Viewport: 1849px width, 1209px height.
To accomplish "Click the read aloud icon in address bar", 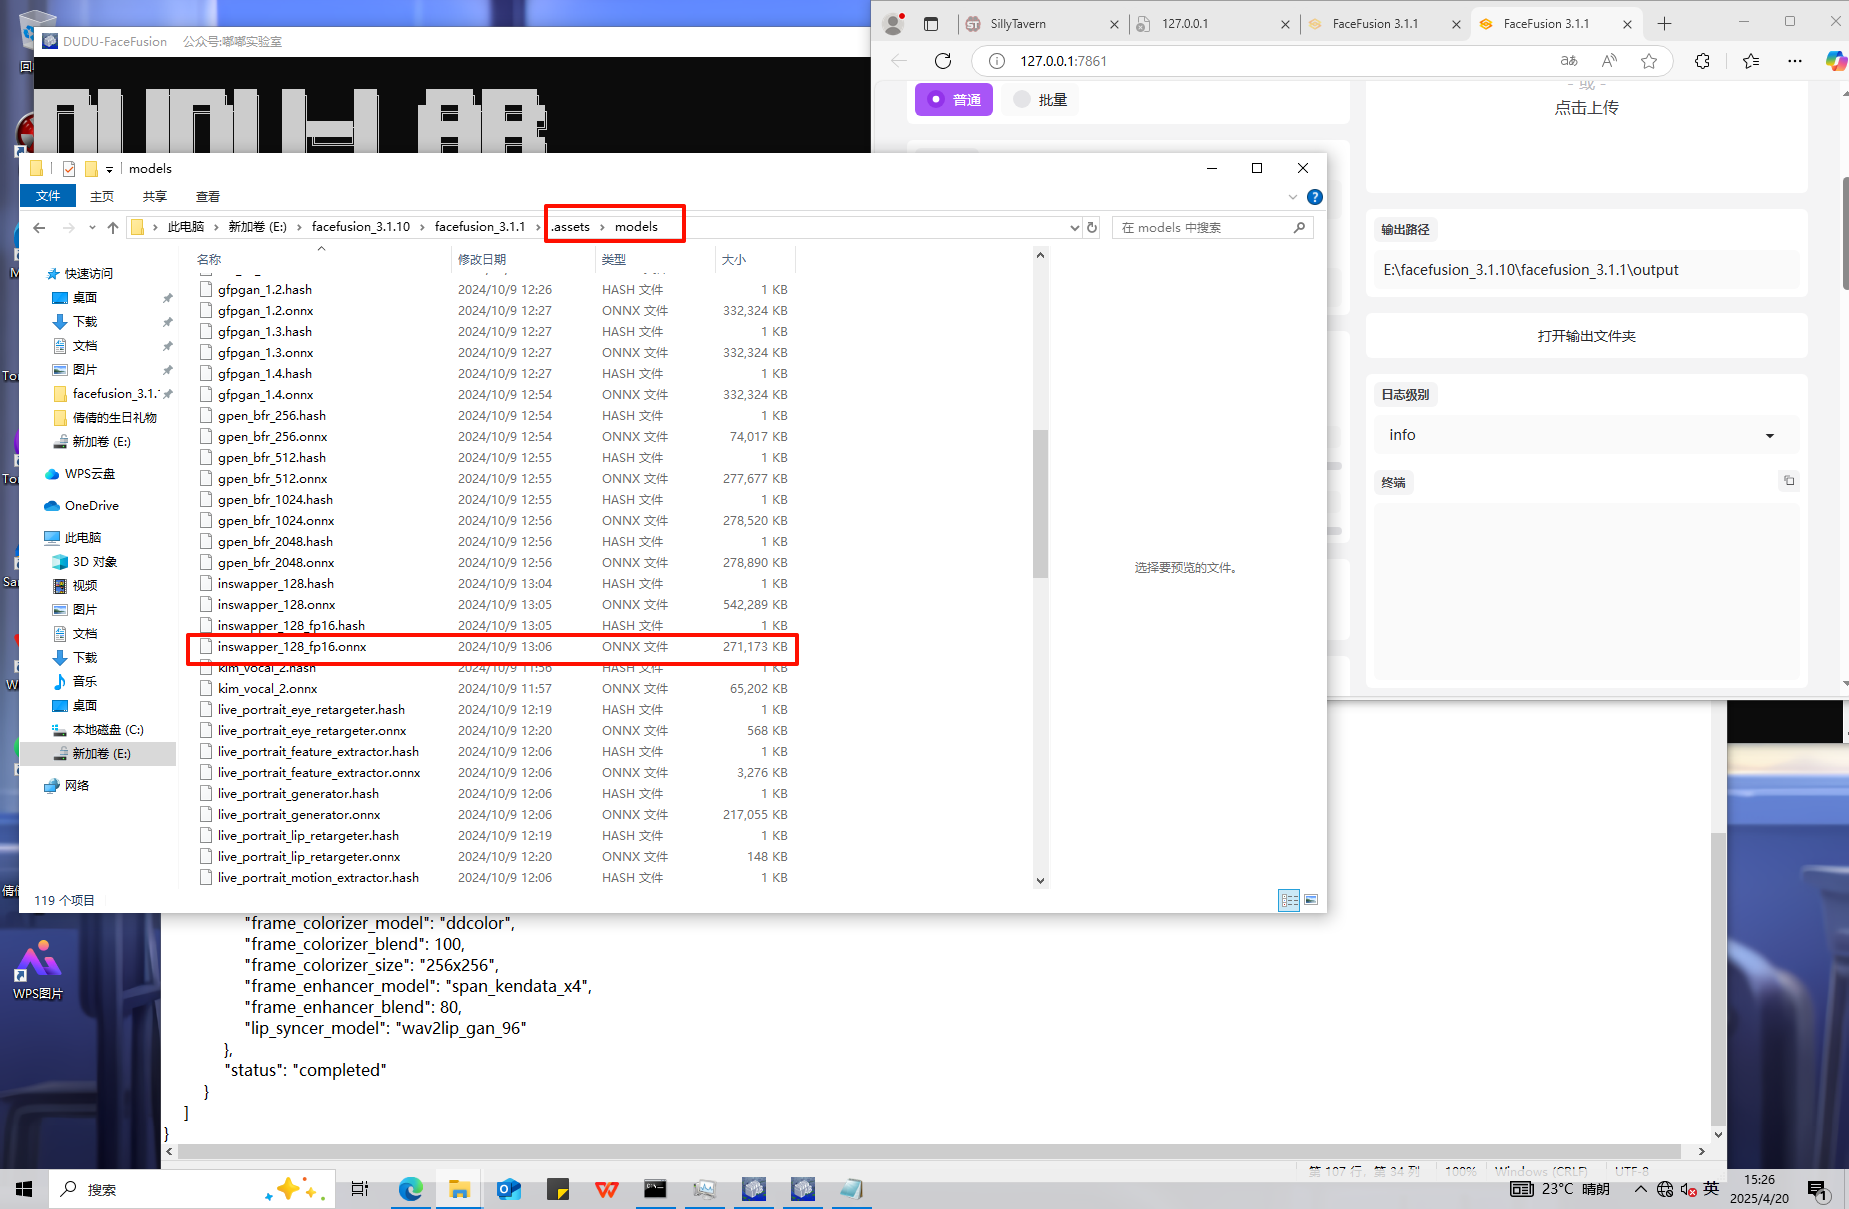I will 1609,61.
